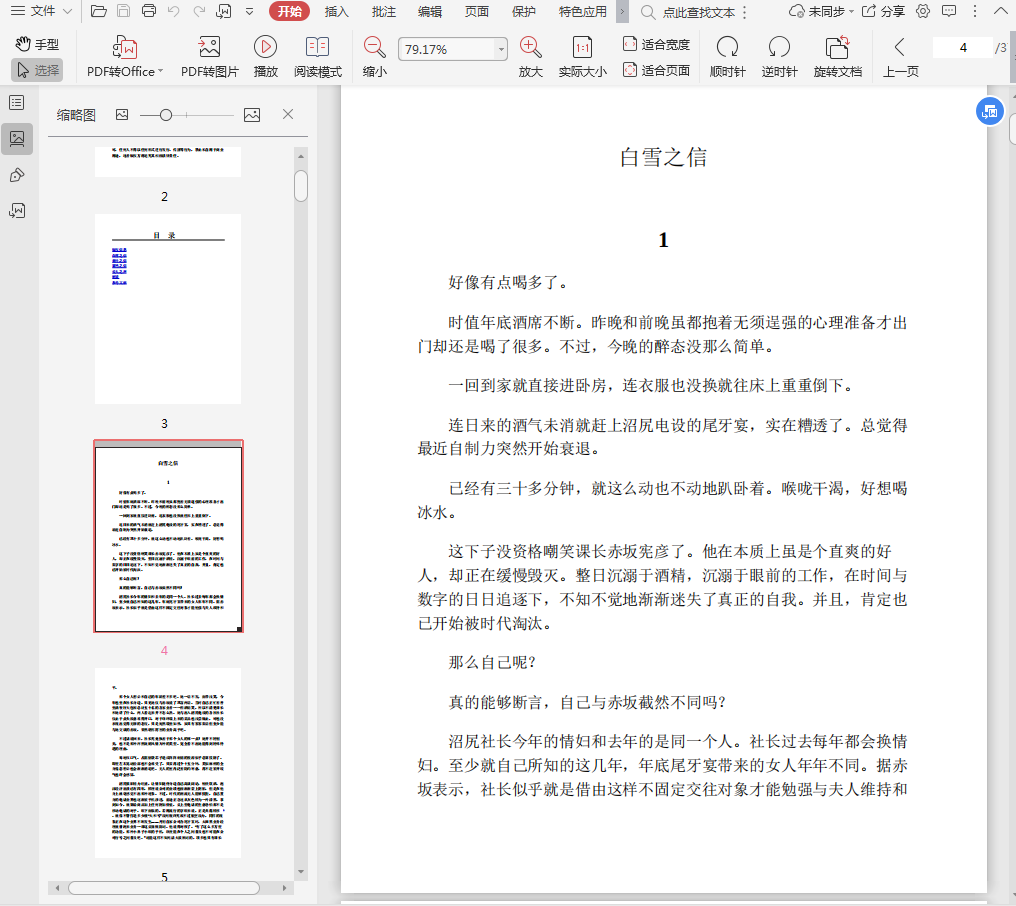The height and width of the screenshot is (906, 1016).
Task: Click the 白雪之信 document title
Action: tap(663, 157)
